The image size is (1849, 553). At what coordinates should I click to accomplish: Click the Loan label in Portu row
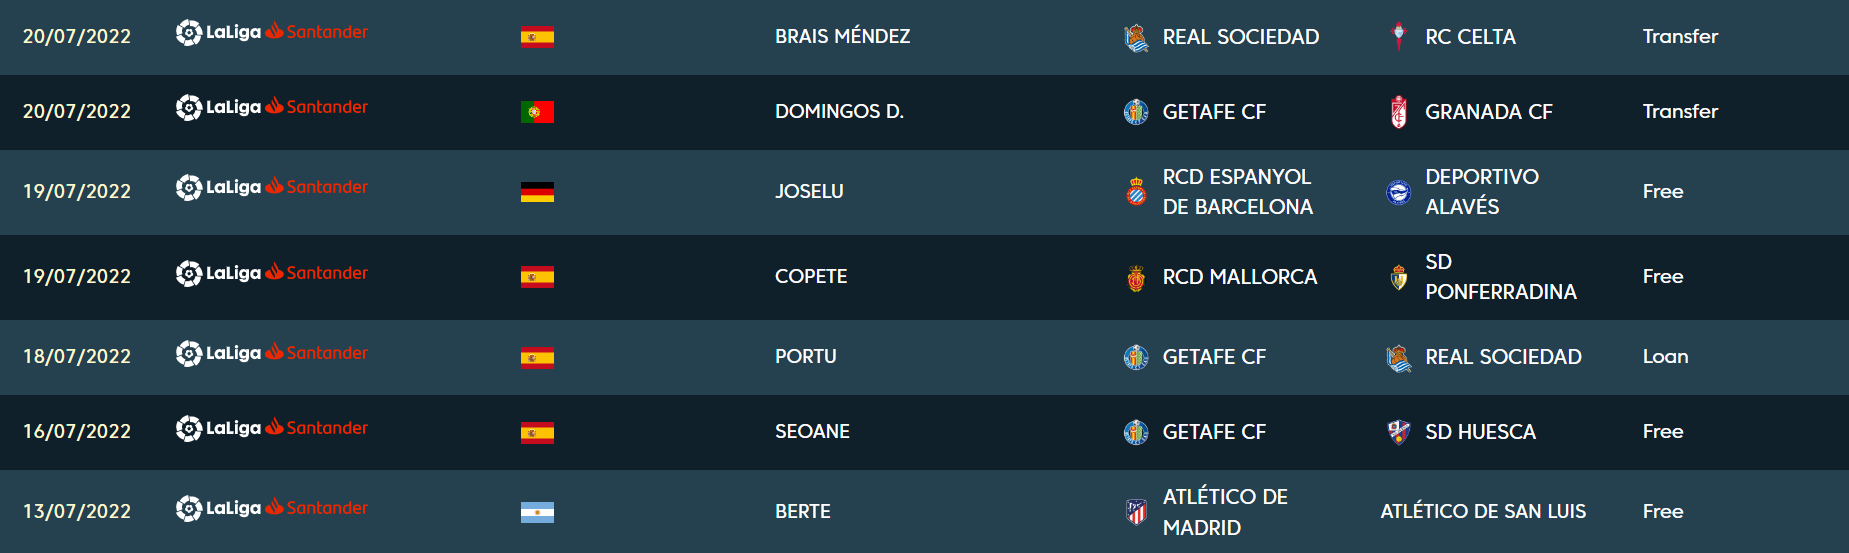tap(1665, 356)
